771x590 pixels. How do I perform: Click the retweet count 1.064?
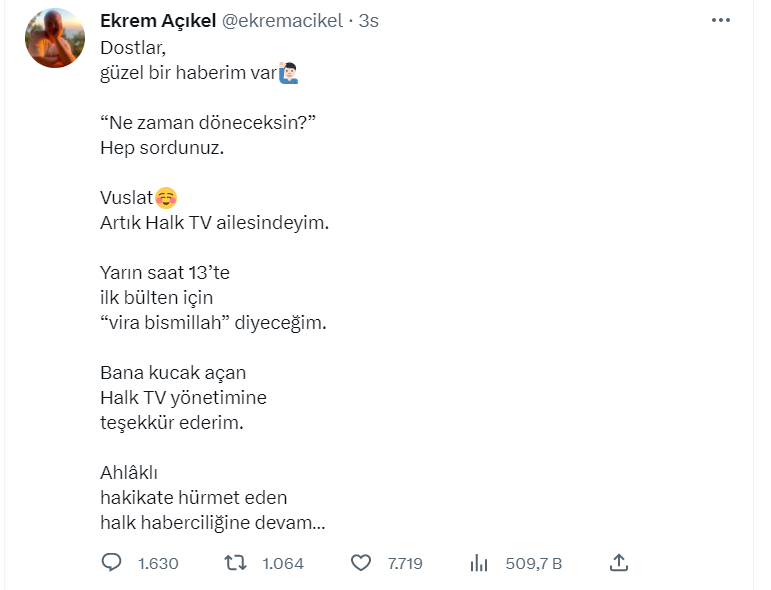283,564
